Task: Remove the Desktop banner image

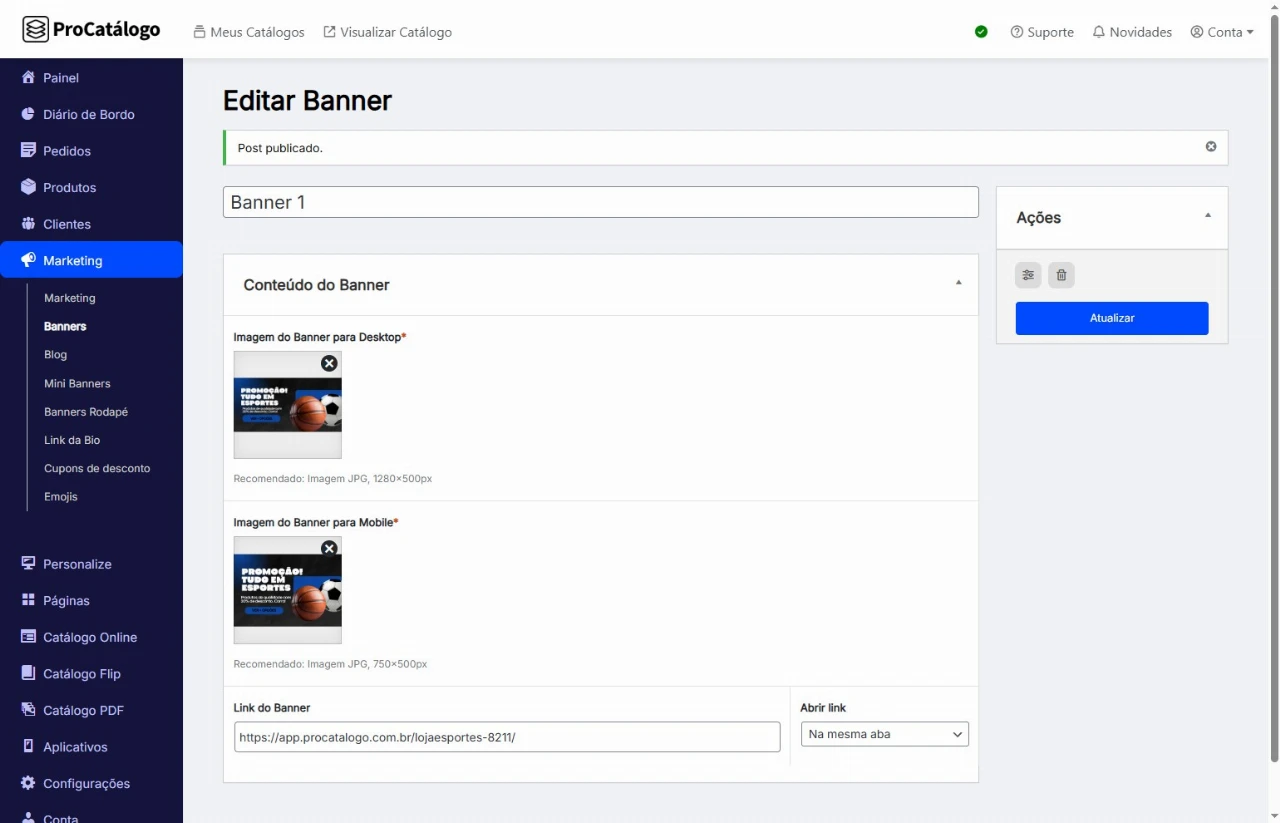Action: (x=329, y=363)
